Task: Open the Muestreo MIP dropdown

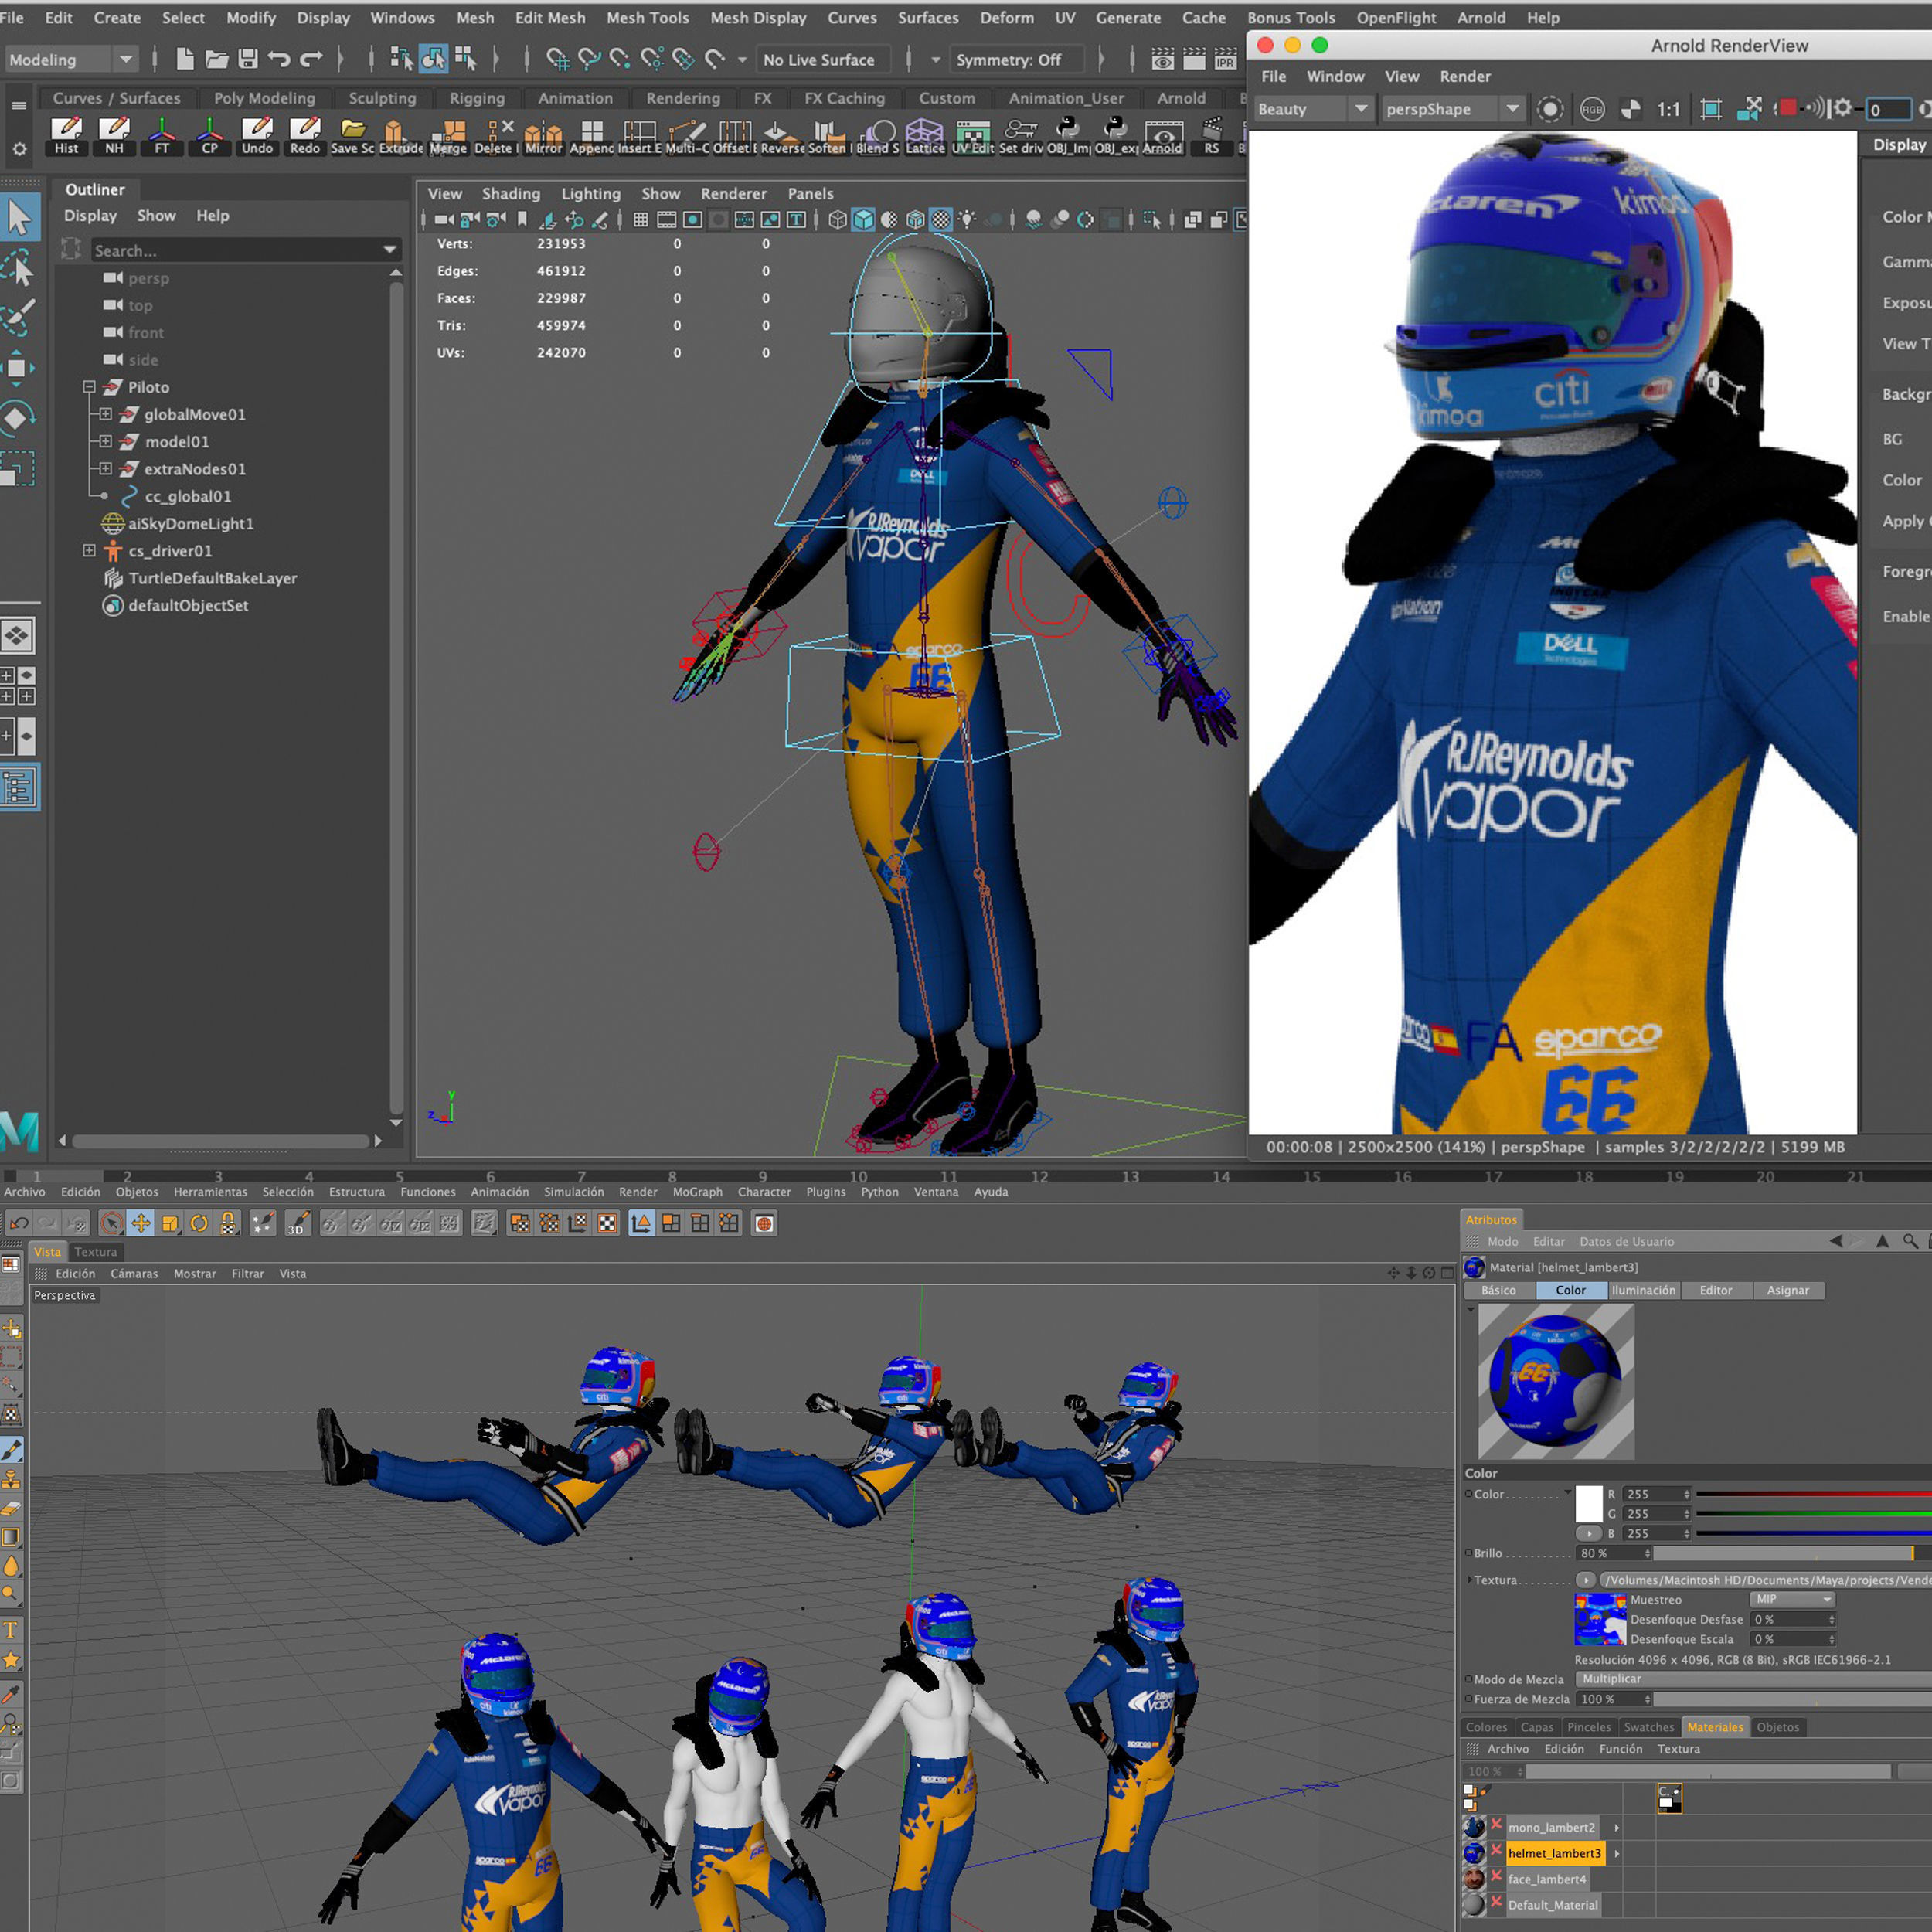Action: (1793, 1599)
